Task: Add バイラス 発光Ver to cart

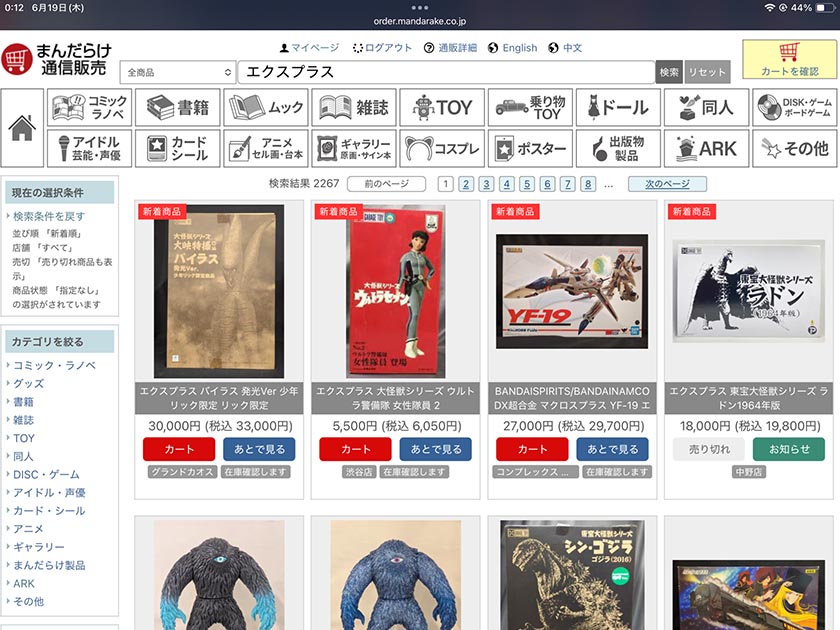Action: click(179, 449)
